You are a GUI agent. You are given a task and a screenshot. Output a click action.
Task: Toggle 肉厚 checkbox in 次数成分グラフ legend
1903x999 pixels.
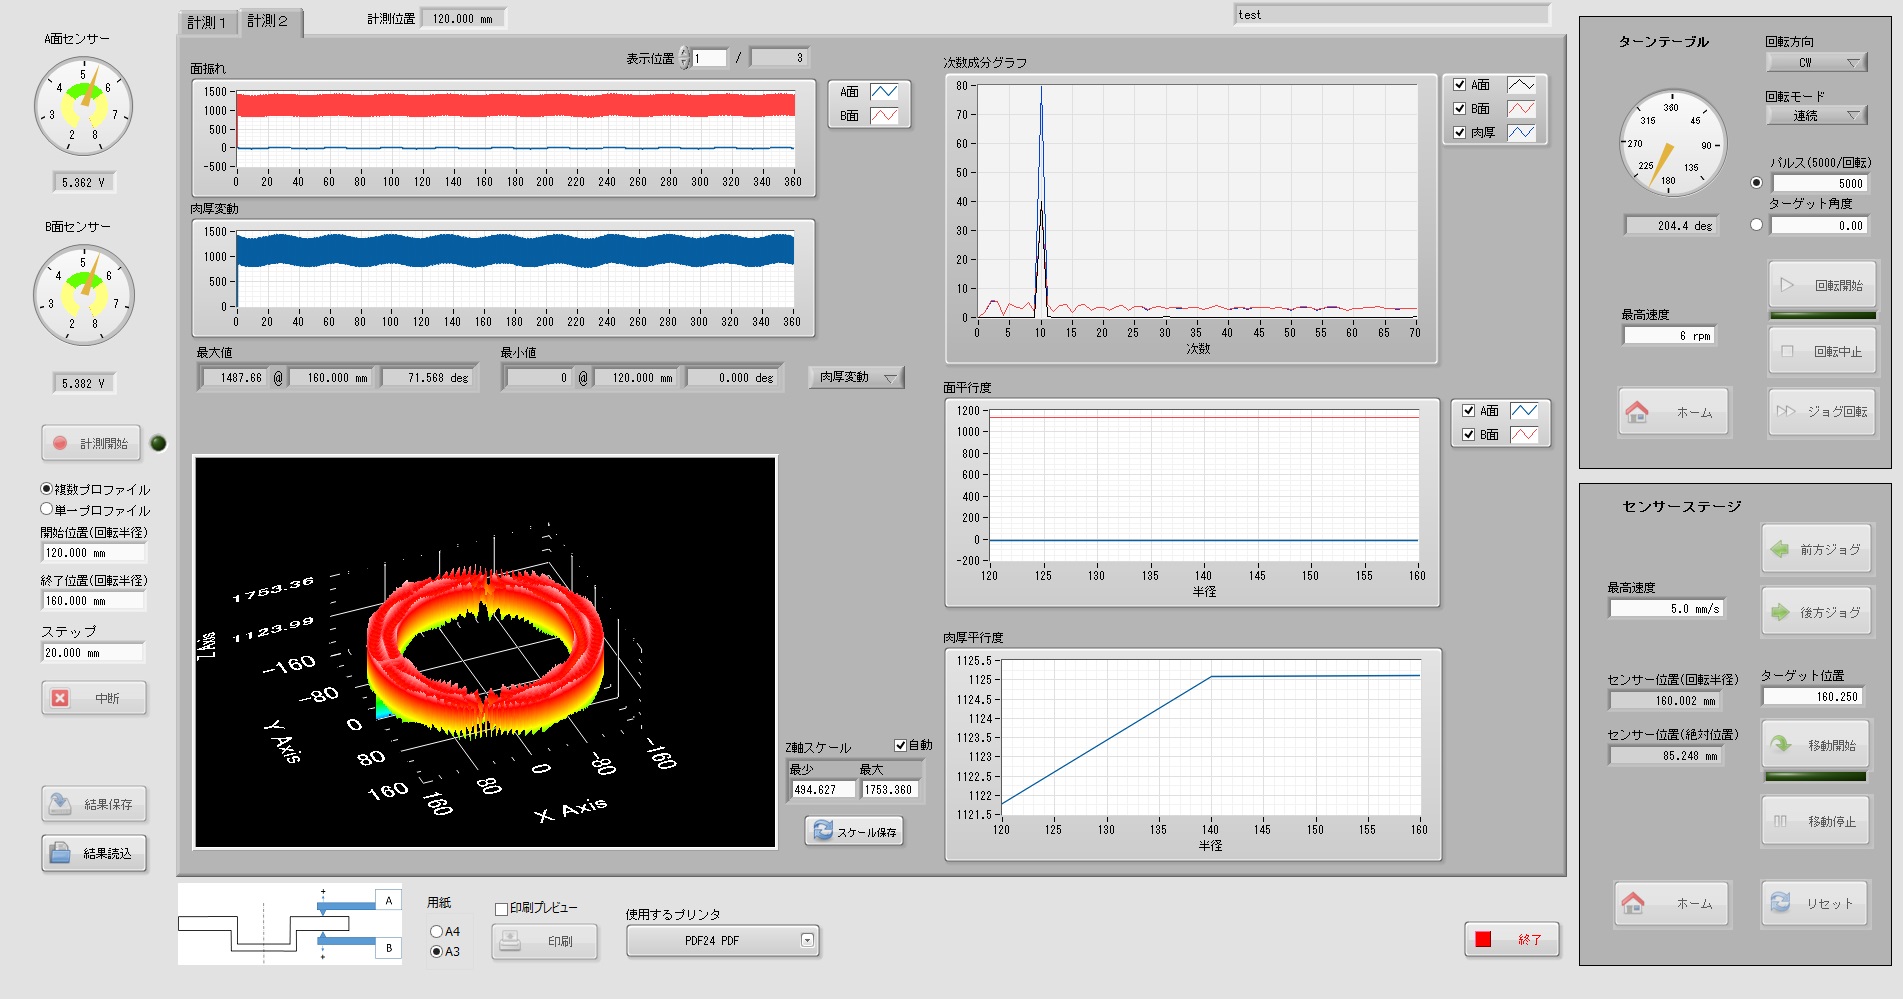(x=1460, y=132)
